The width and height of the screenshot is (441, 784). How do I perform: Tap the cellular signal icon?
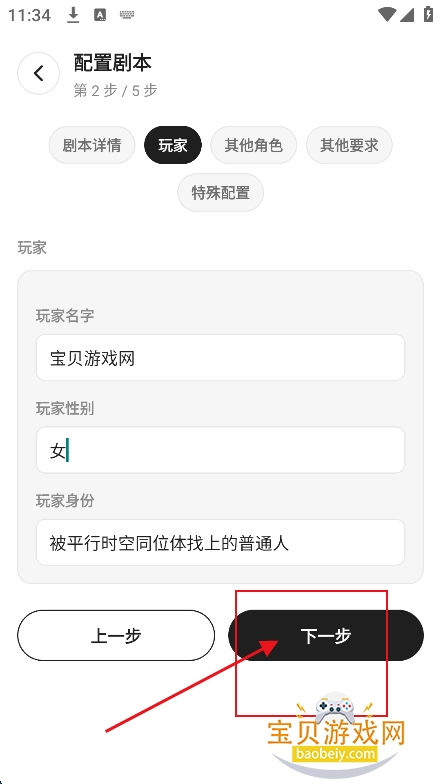click(x=407, y=14)
